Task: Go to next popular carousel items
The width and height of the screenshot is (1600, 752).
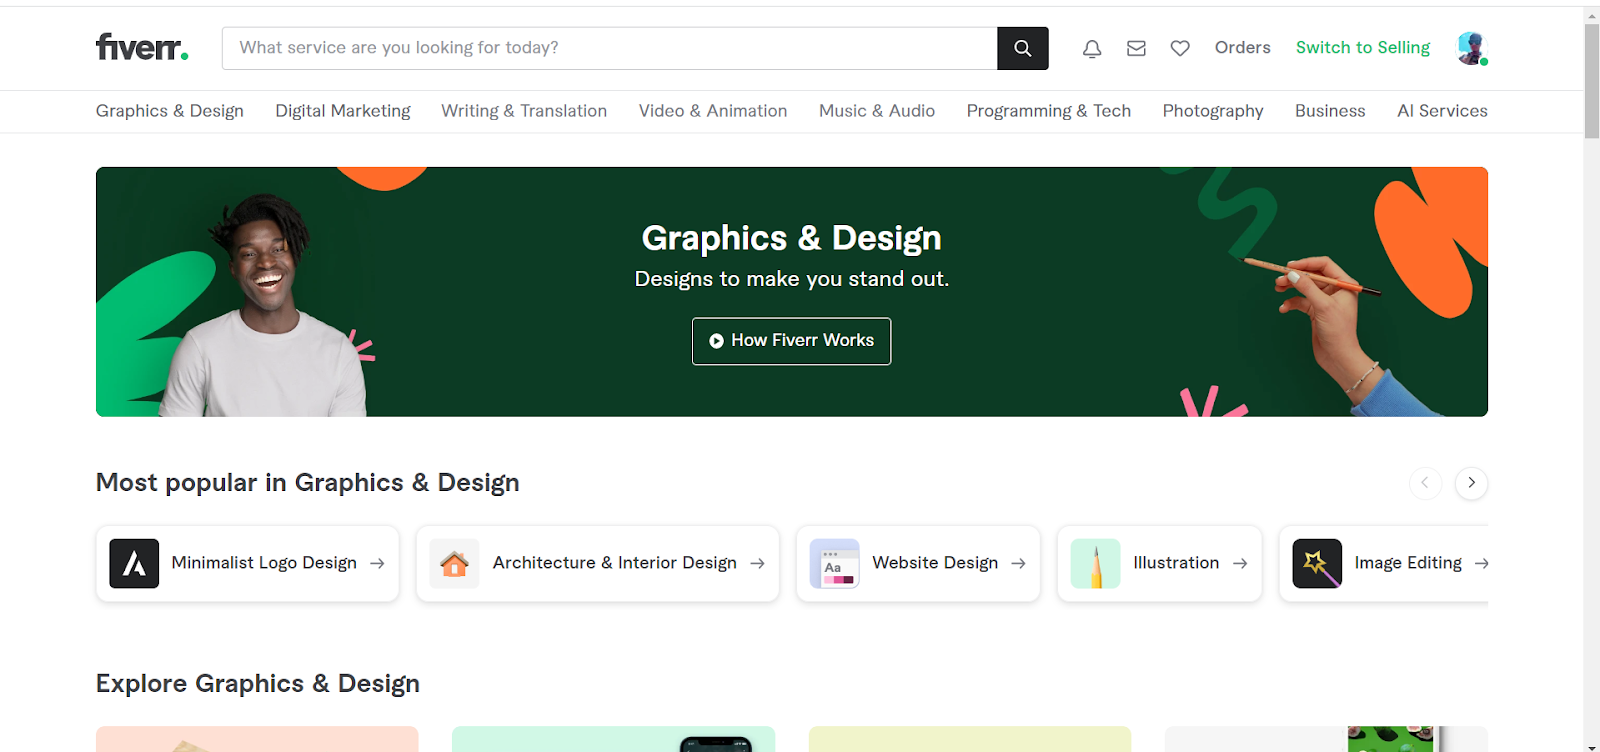Action: tap(1471, 483)
